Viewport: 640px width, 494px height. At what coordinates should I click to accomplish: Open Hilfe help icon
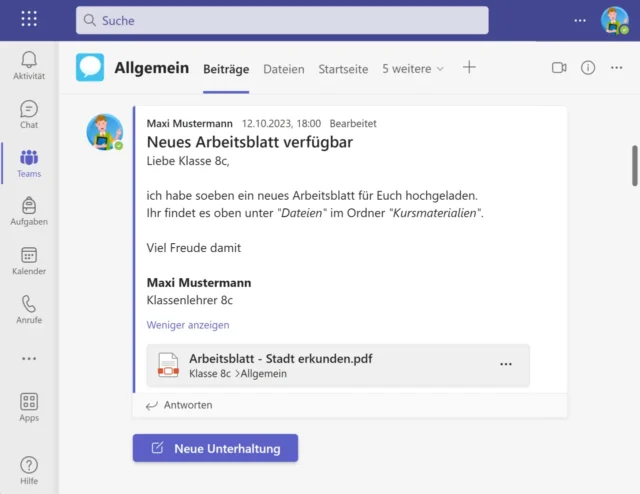29,469
